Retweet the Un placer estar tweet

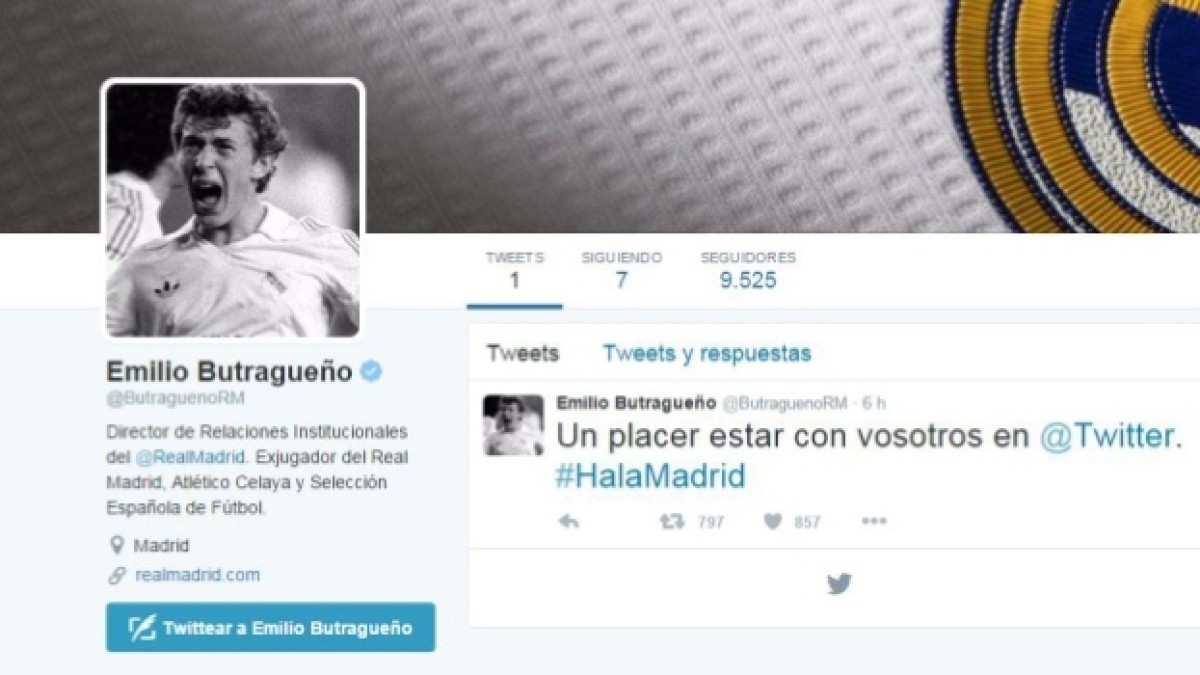coord(672,521)
